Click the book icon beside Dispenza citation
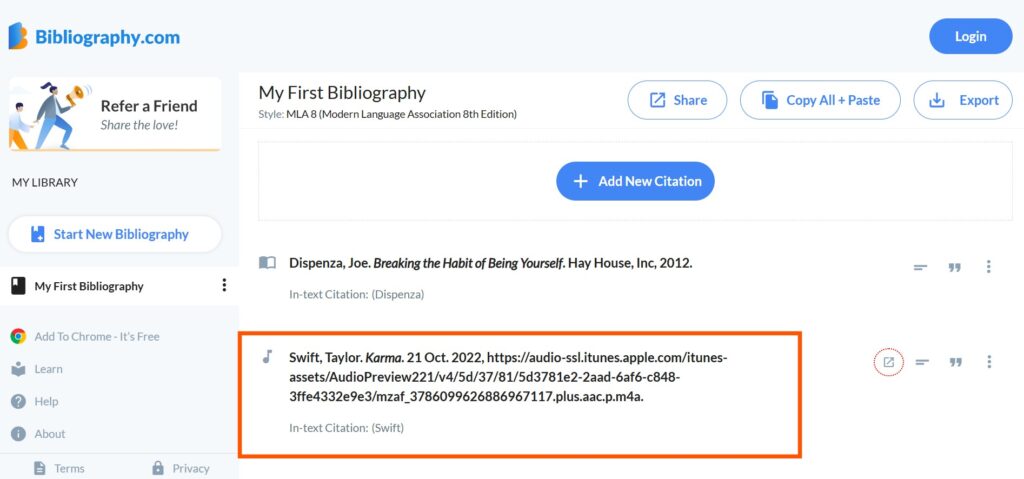This screenshot has width=1024, height=479. (x=267, y=263)
